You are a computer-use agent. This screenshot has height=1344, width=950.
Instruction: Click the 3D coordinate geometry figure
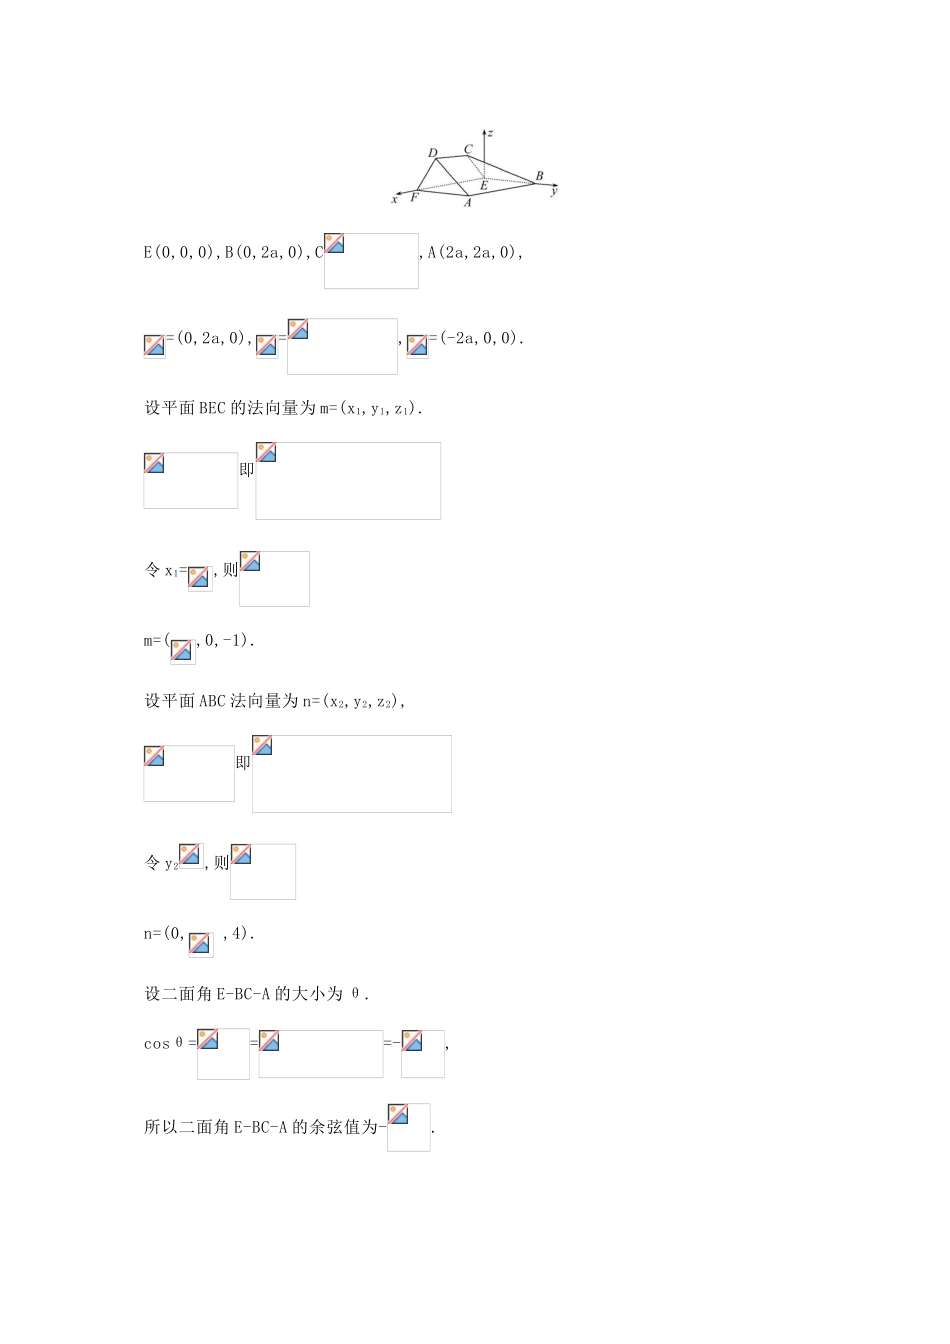476,168
